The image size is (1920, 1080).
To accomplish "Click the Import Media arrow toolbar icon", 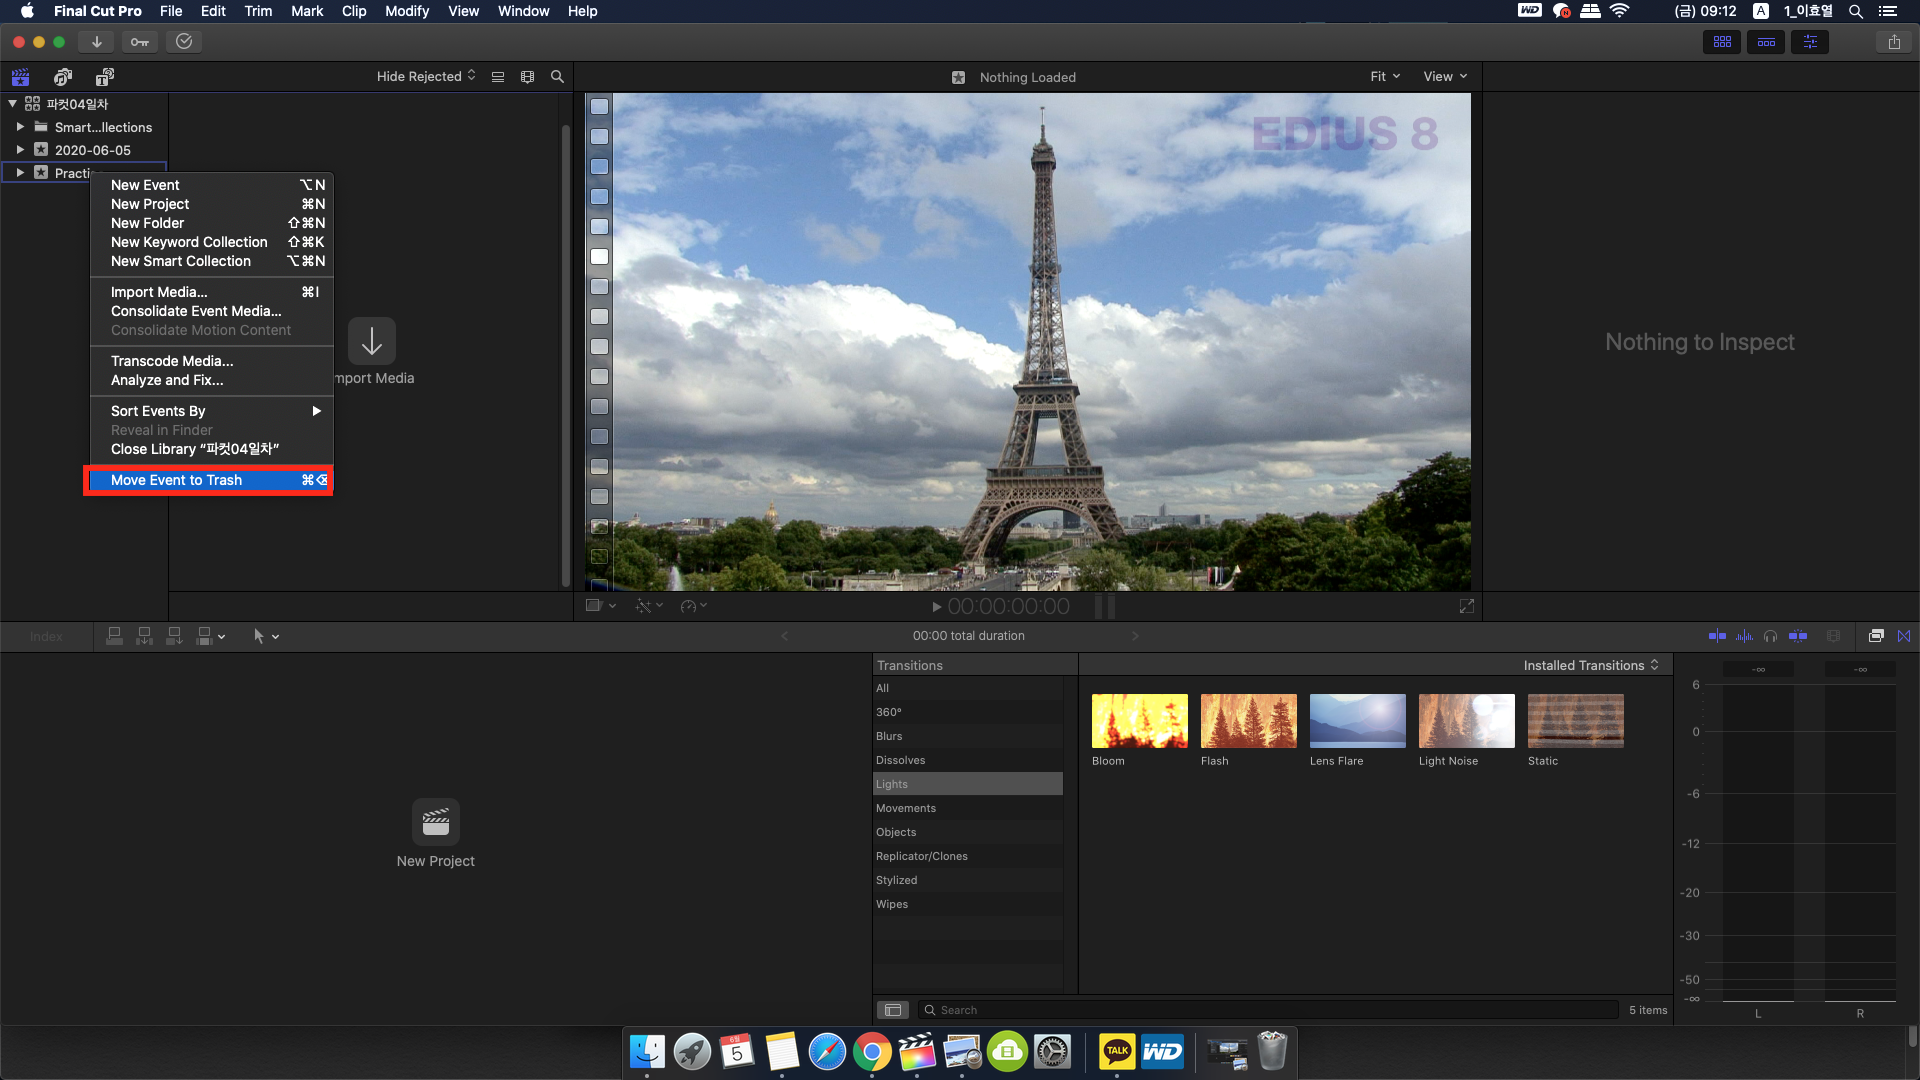I will [96, 42].
